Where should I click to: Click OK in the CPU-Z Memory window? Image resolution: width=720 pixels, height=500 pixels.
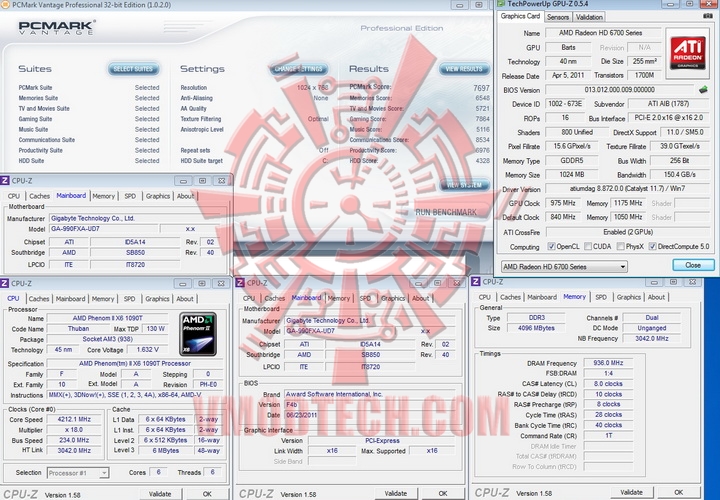(678, 492)
